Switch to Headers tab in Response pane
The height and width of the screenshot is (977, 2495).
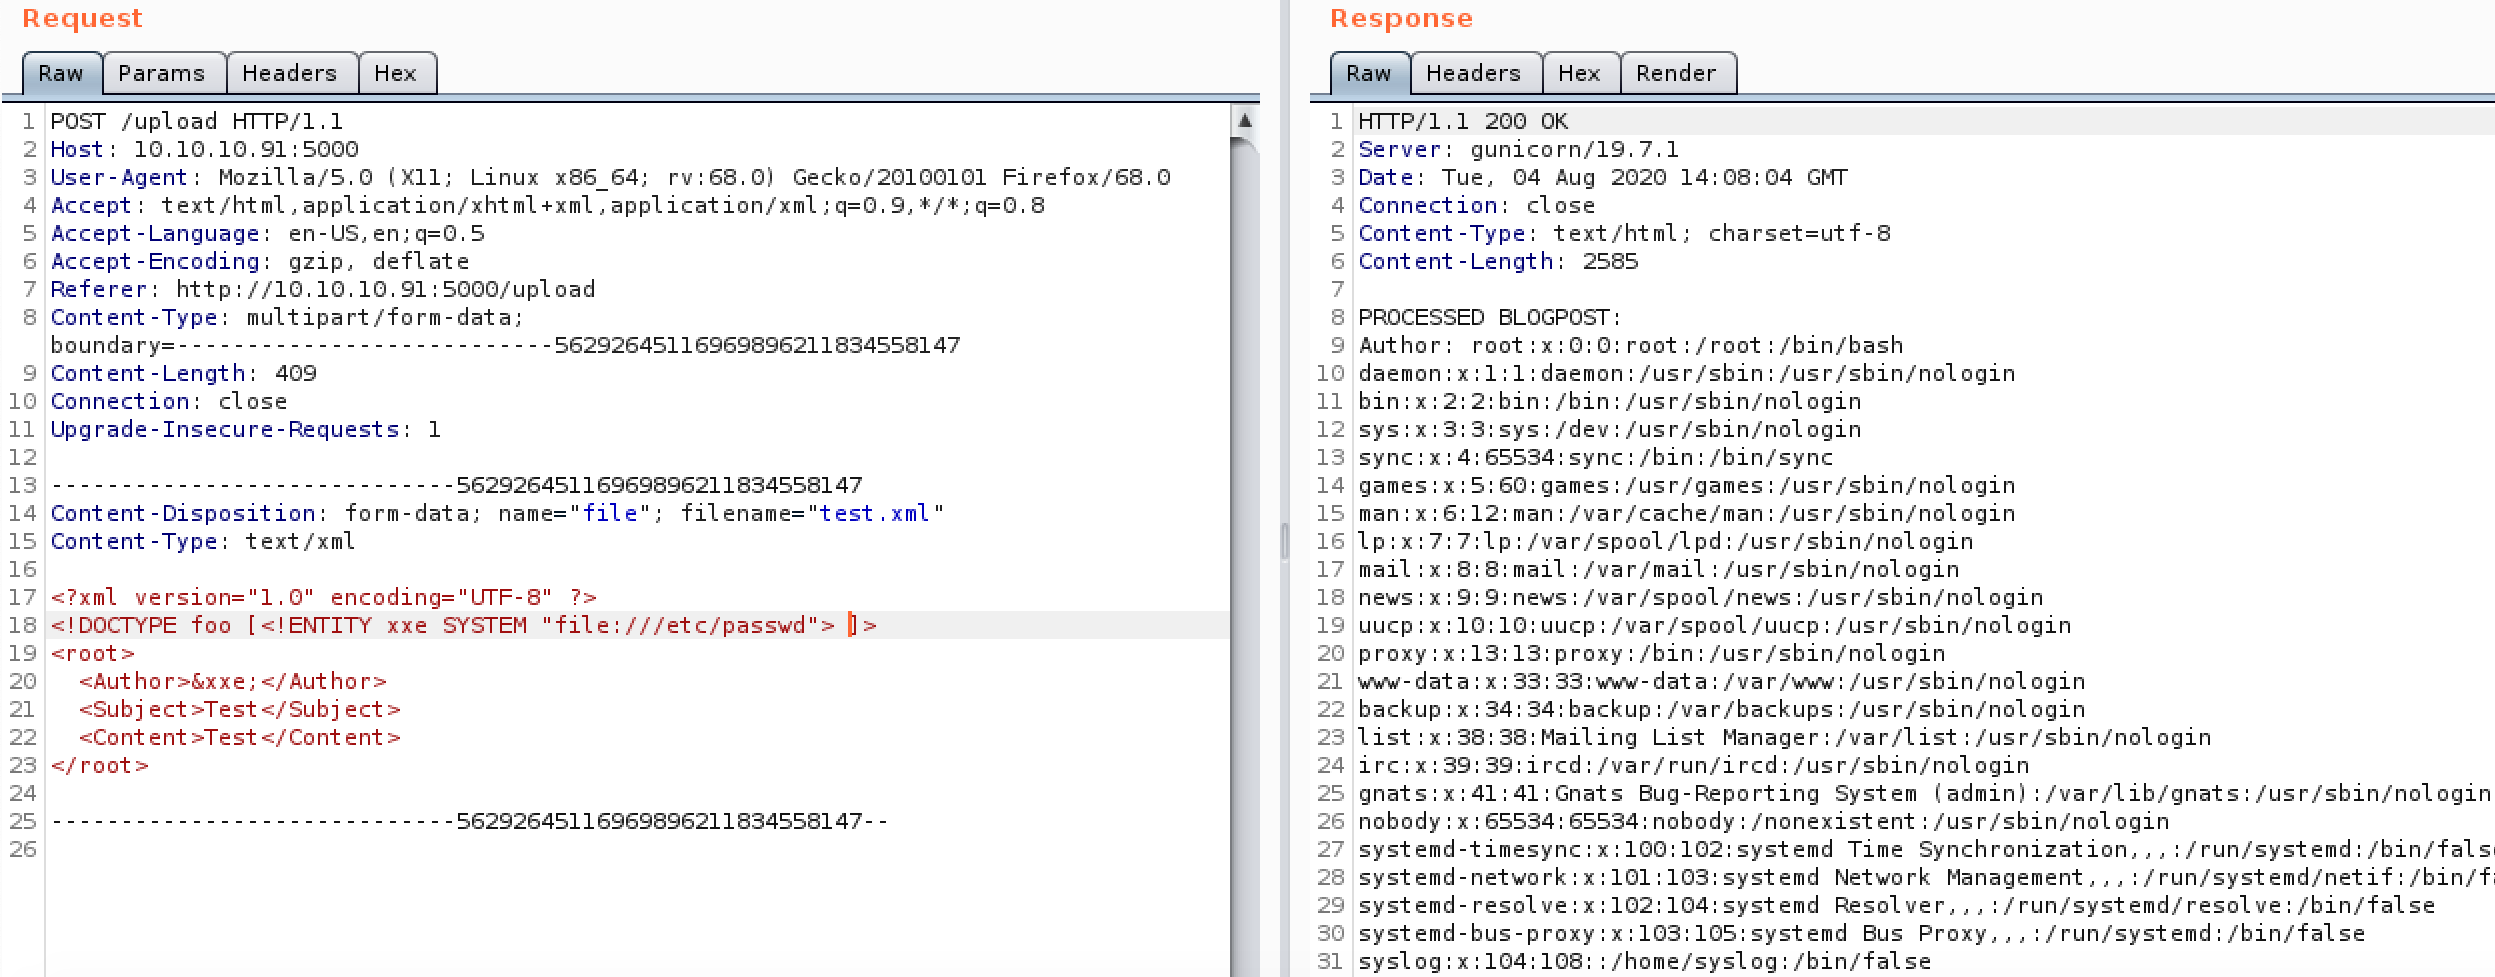tap(1474, 73)
